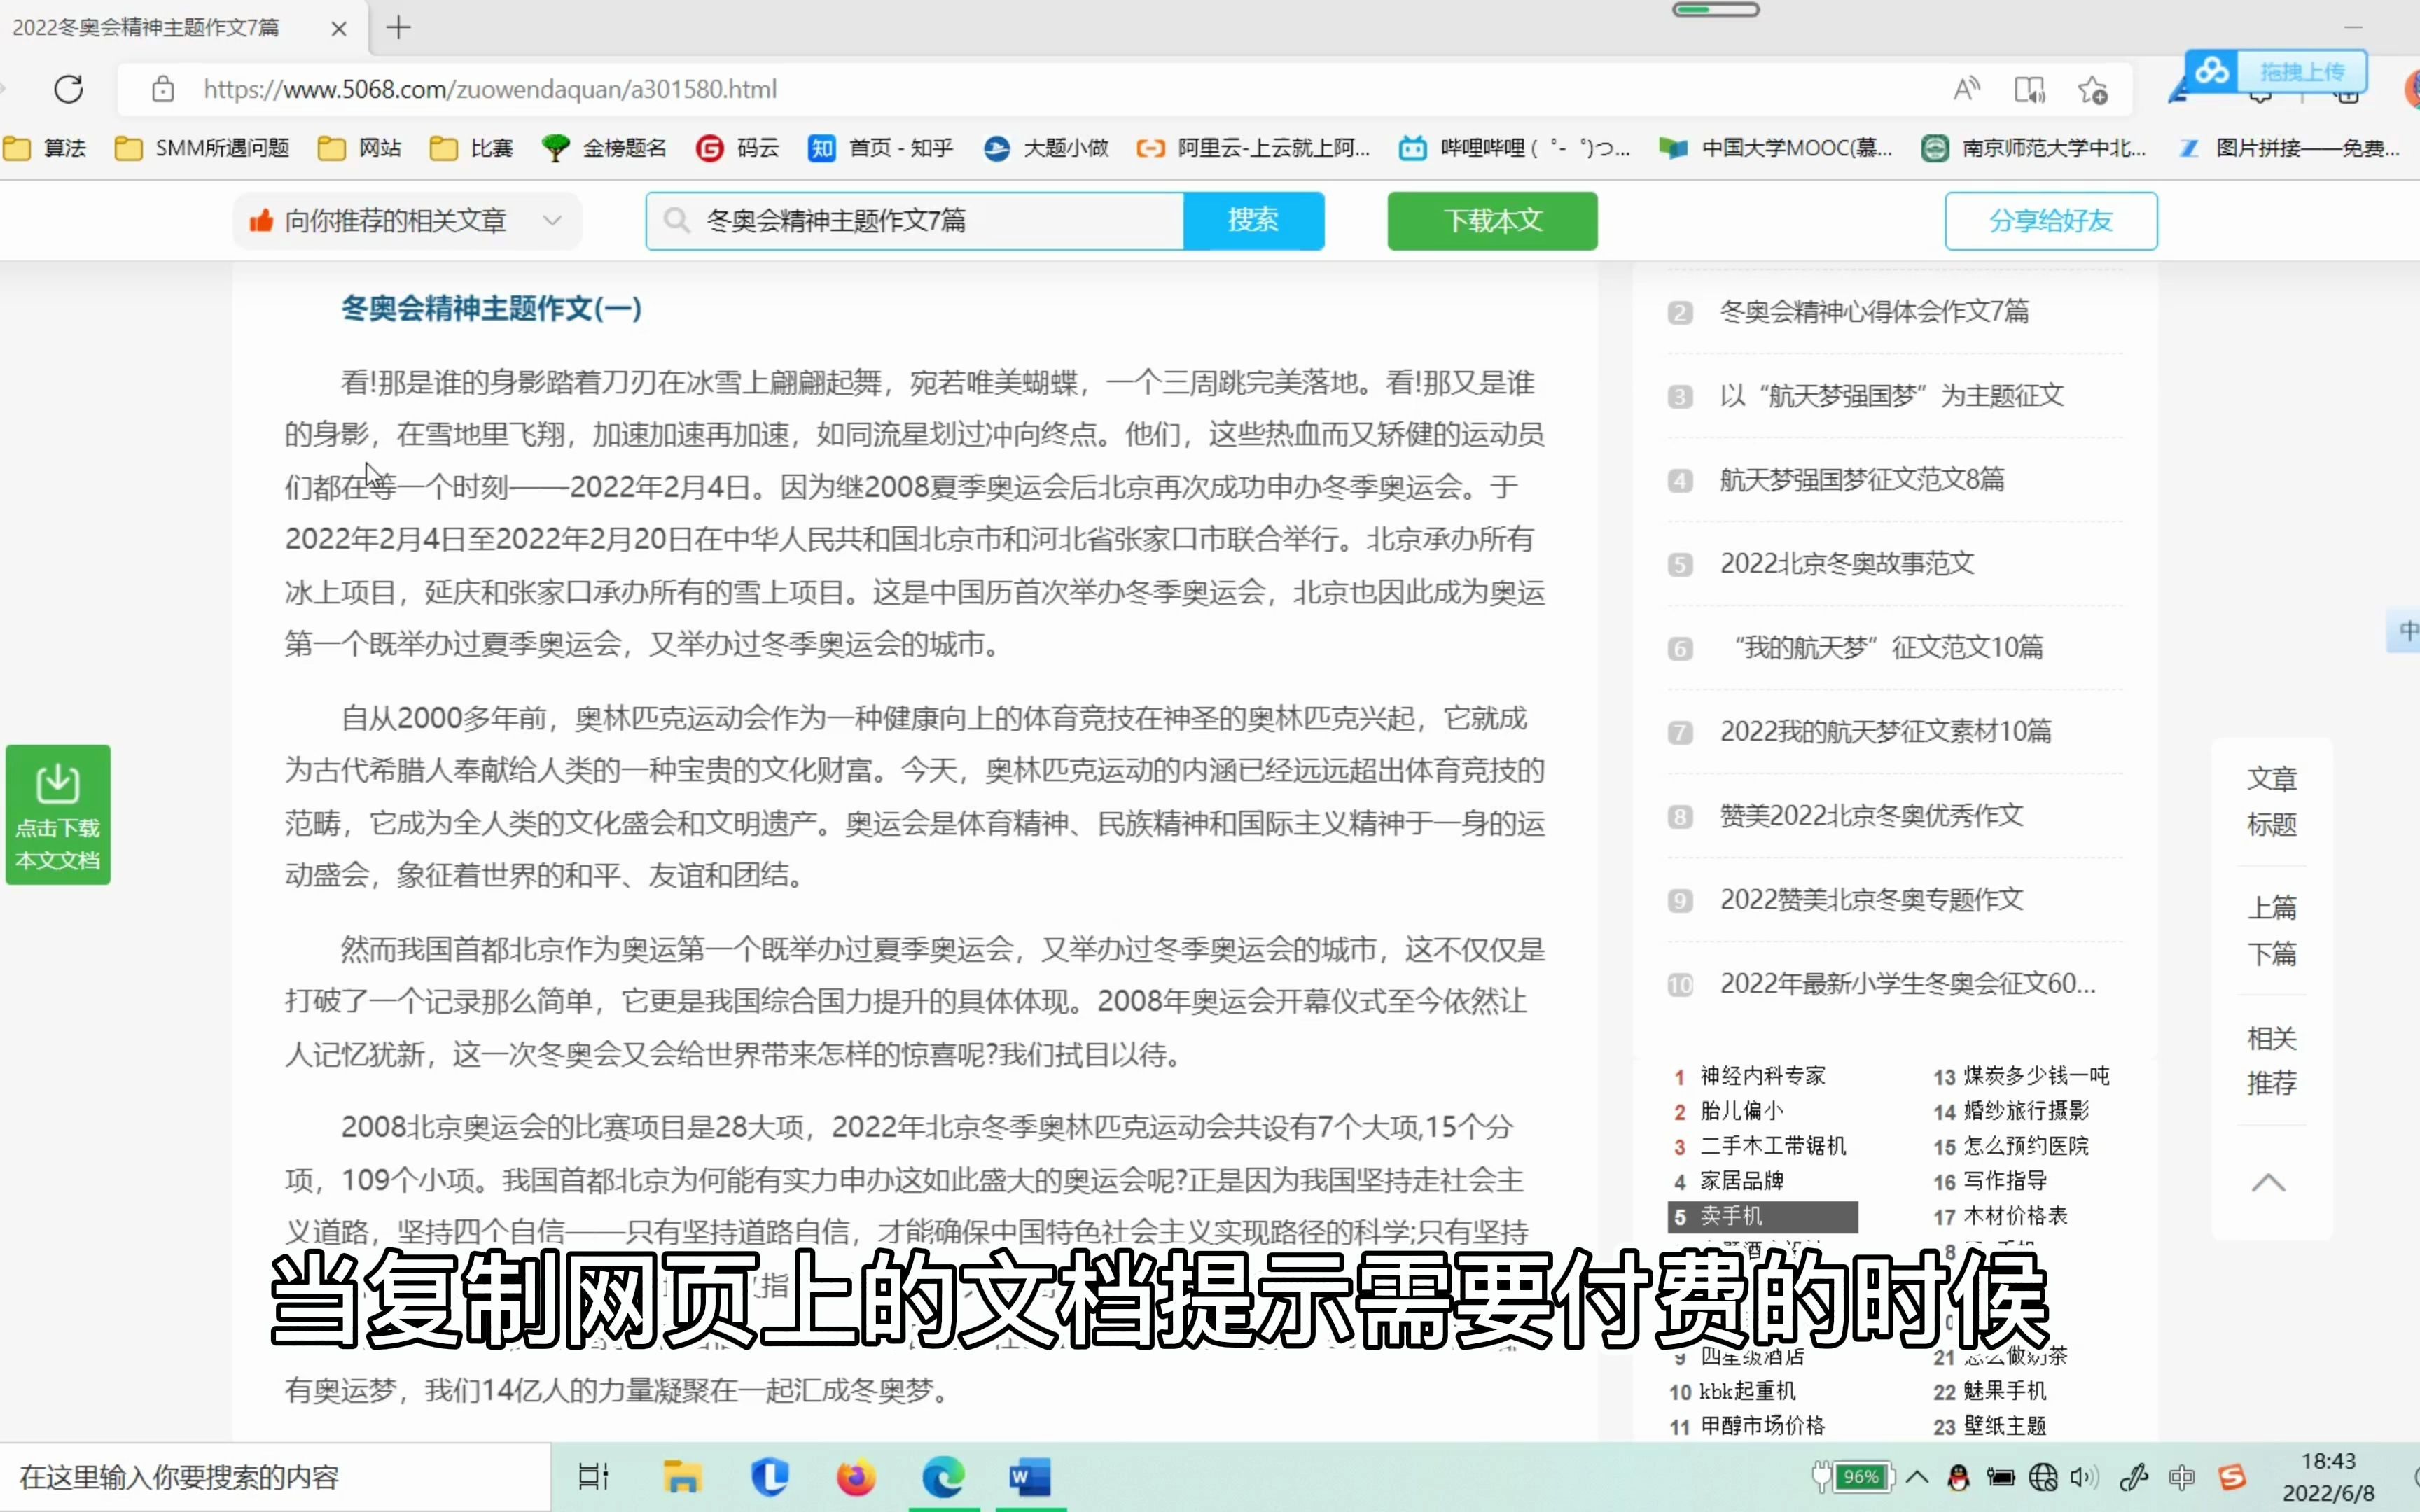Click the 写作指导 ad link
2420x1512 pixels.
2005,1181
